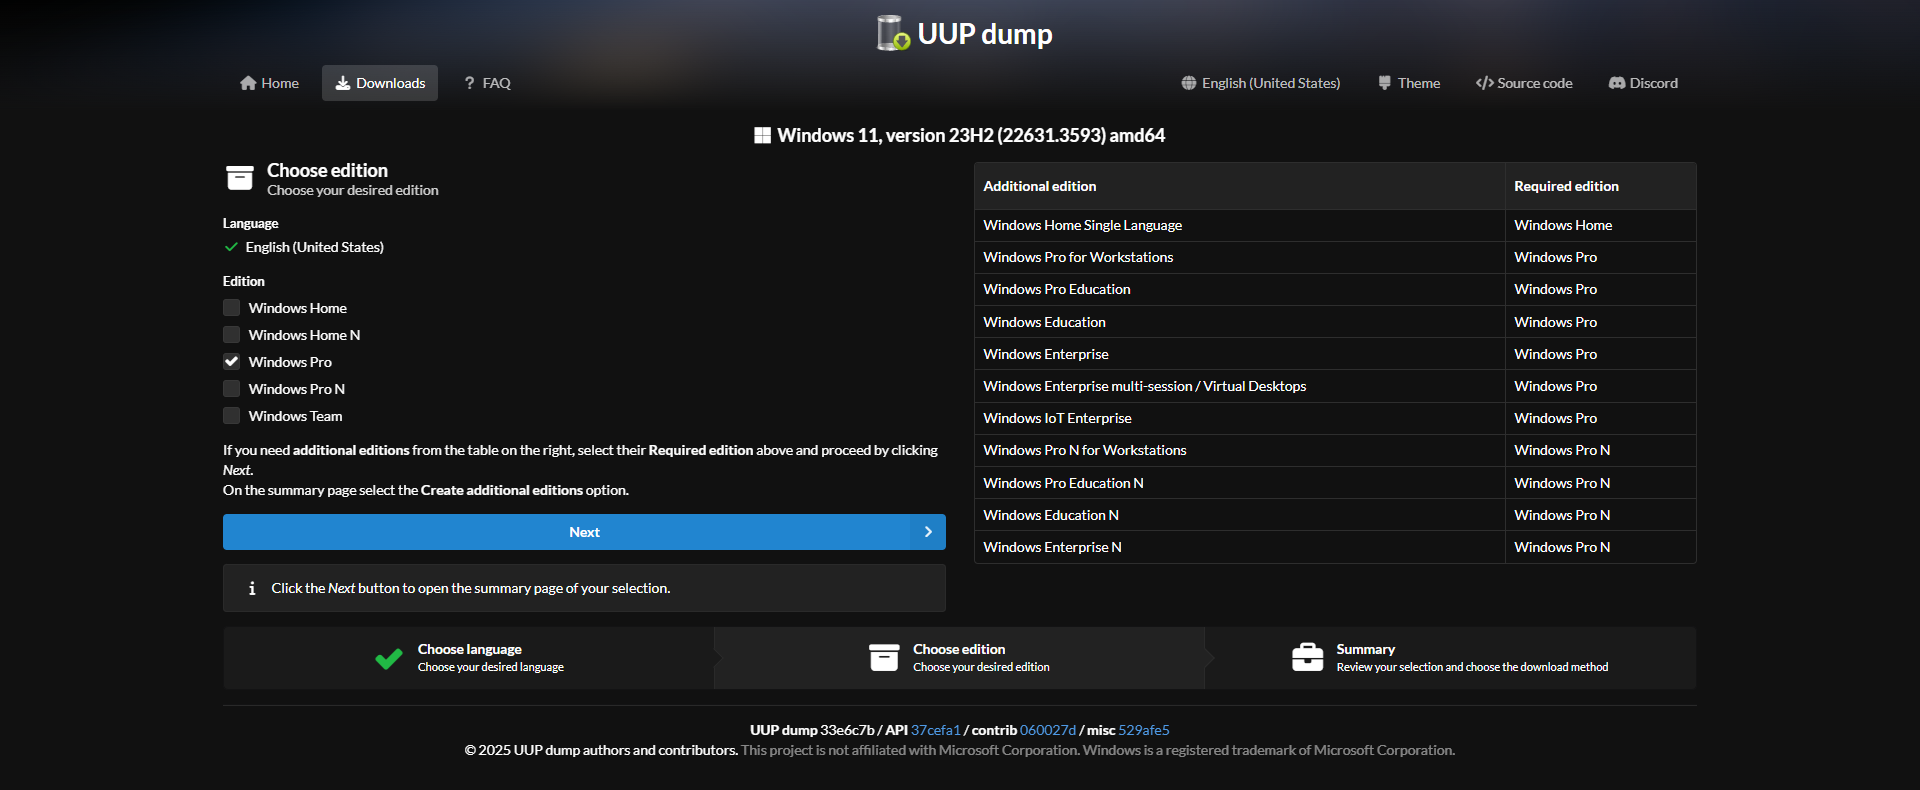Click the blue Next button
Screen dimensions: 1920x790
[x=584, y=532]
